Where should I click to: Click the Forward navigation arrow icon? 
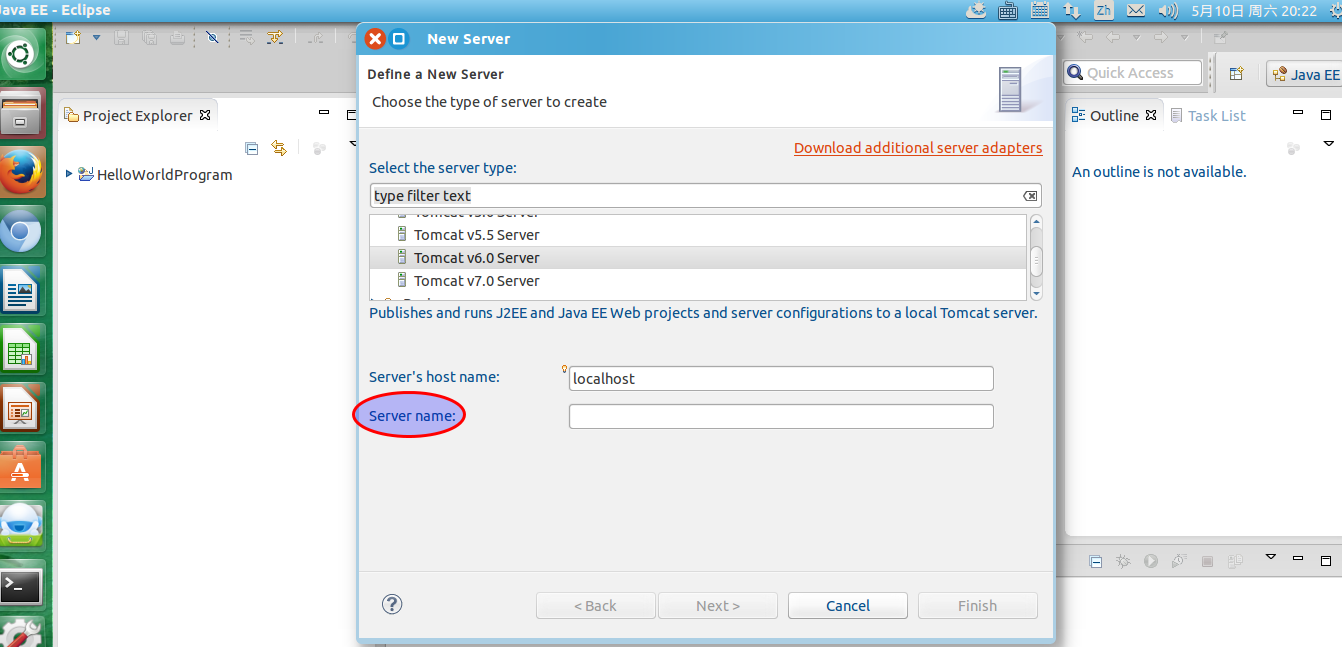[1160, 38]
